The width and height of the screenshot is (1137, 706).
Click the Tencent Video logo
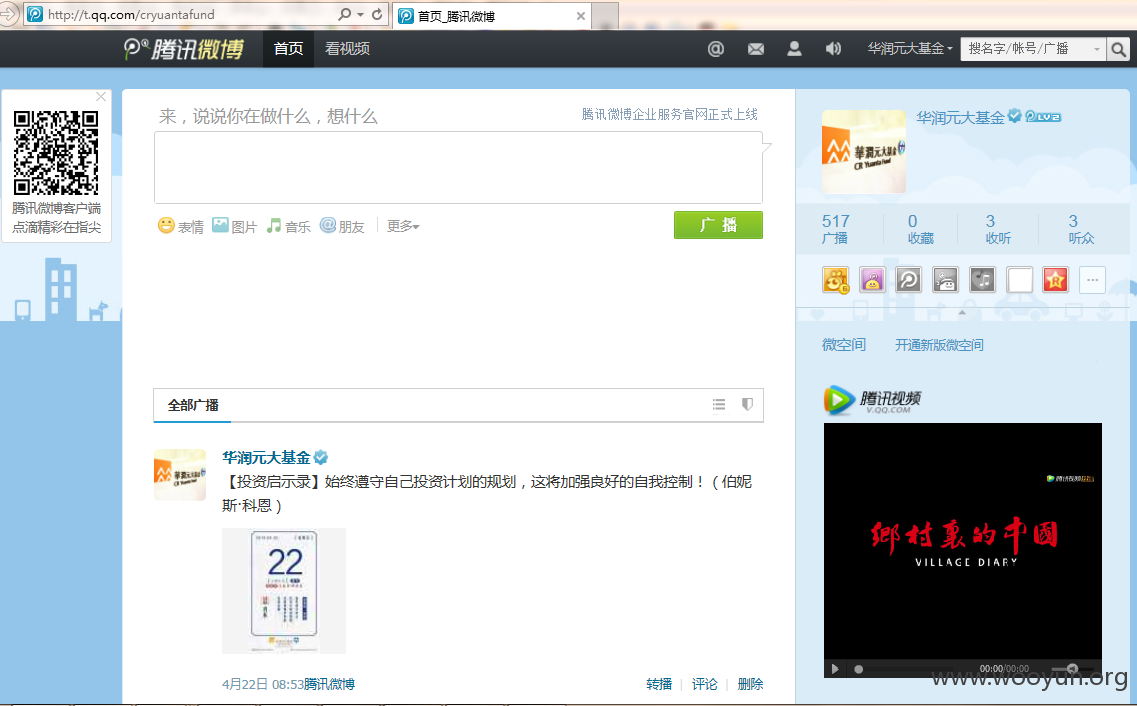[872, 400]
